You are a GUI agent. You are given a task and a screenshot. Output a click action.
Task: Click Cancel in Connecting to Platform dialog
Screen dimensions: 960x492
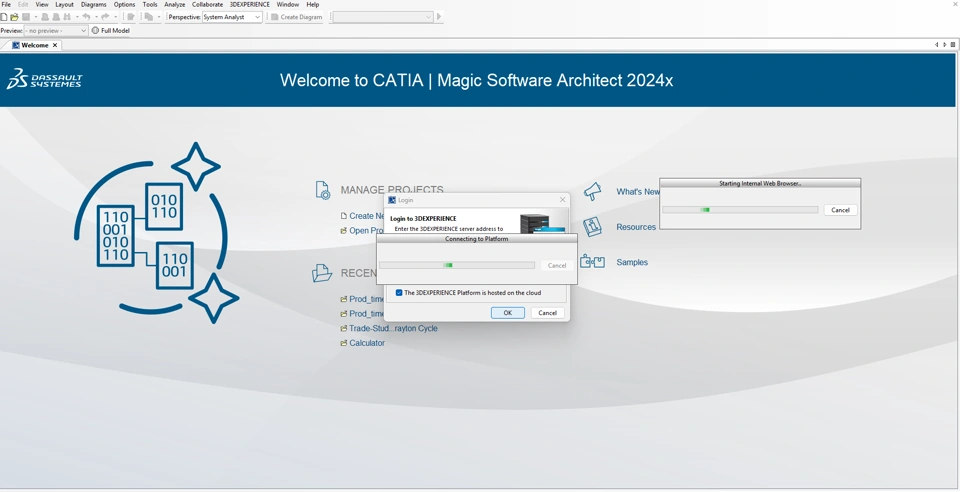557,266
